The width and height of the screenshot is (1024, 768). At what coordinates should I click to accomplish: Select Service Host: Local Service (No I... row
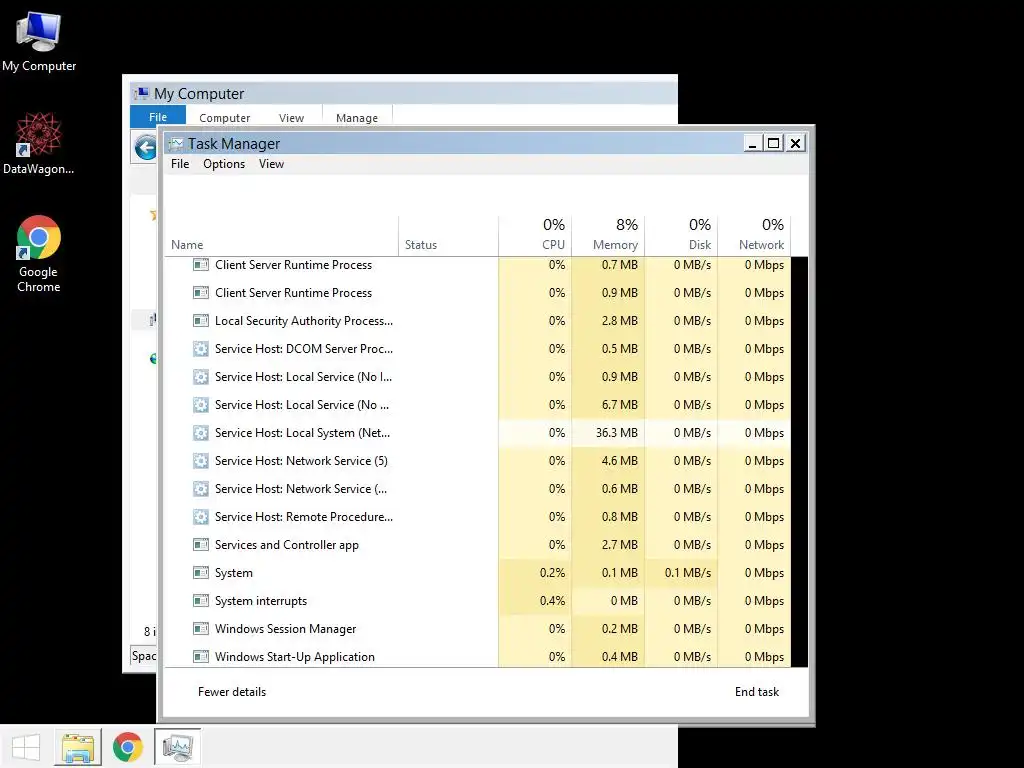point(478,377)
